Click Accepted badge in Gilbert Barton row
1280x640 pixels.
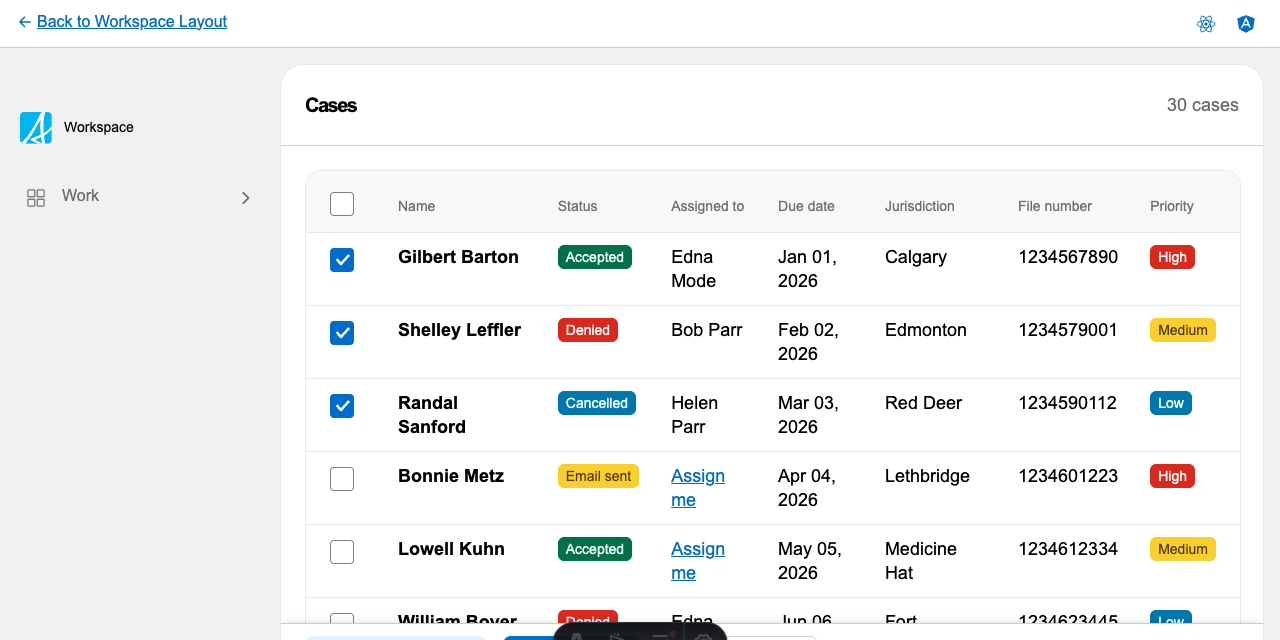(x=595, y=257)
